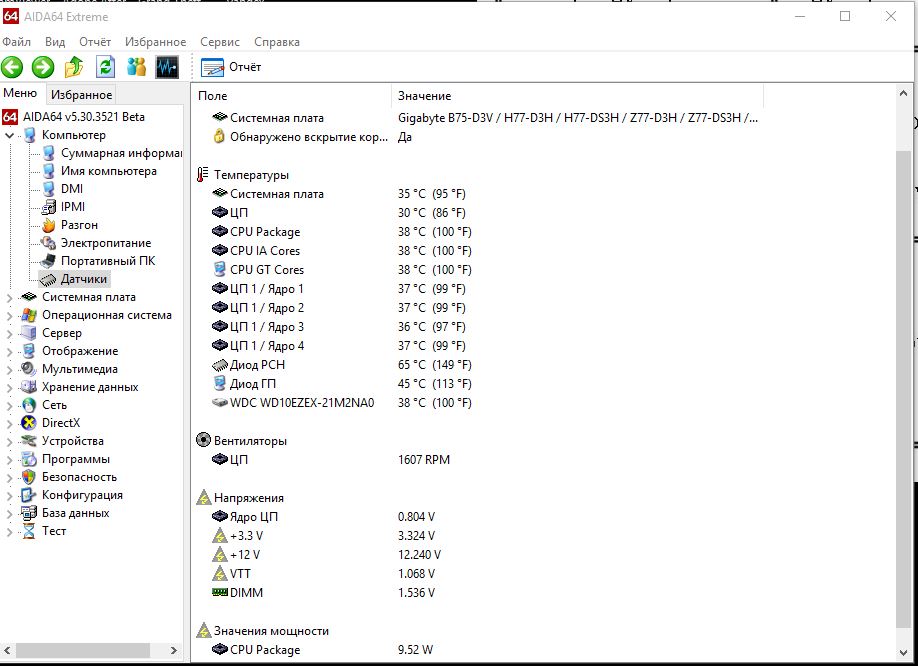Screen dimensions: 918x666
Task: Click the WDC WD10EZEX hard drive icon
Action: click(220, 403)
